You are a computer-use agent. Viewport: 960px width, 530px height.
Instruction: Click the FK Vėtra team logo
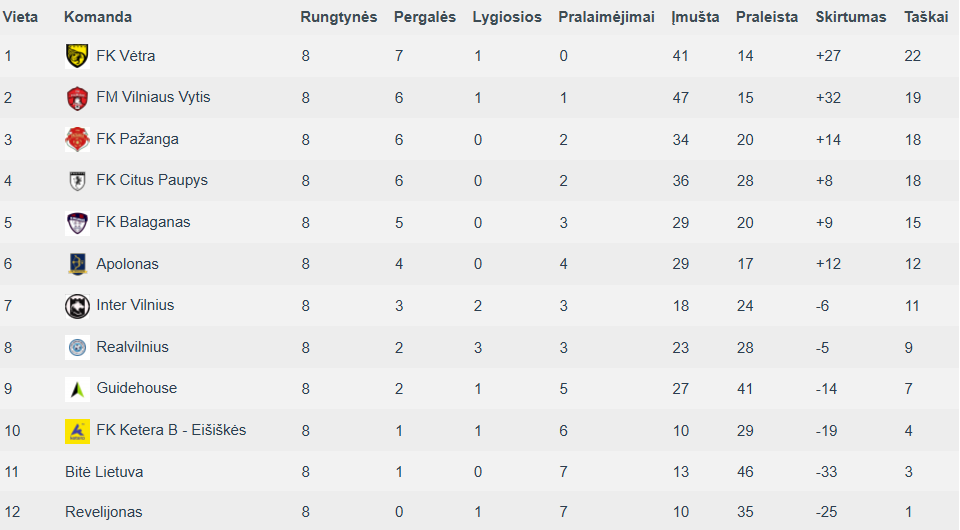tap(77, 56)
